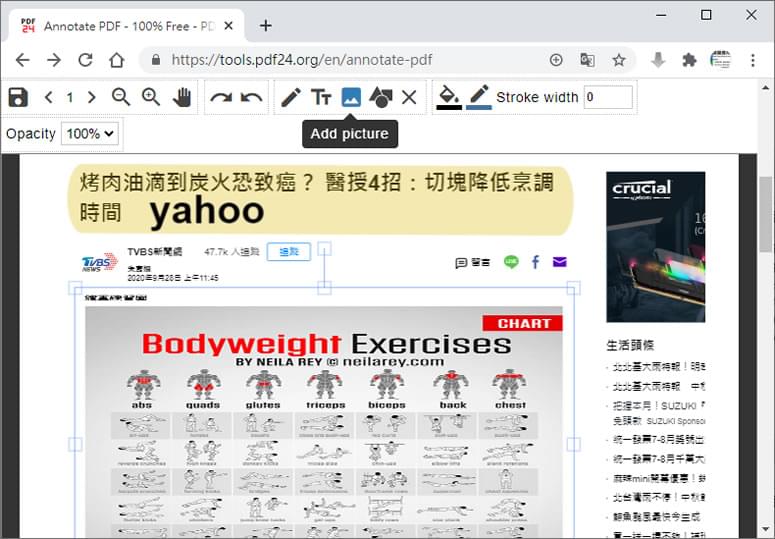Click the yahoo text annotation
The height and width of the screenshot is (539, 775).
tap(207, 210)
